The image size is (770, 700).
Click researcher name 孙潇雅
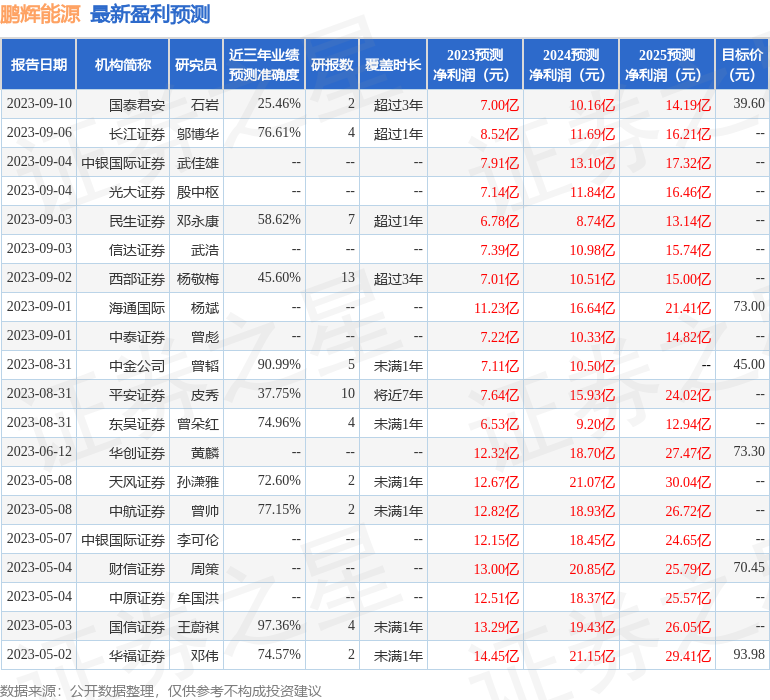198,481
